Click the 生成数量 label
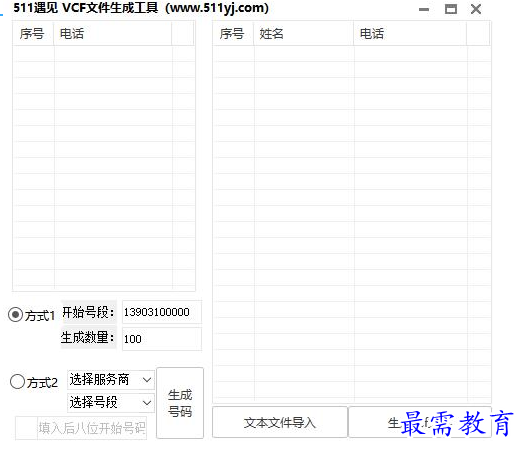The width and height of the screenshot is (522, 455). point(88,338)
